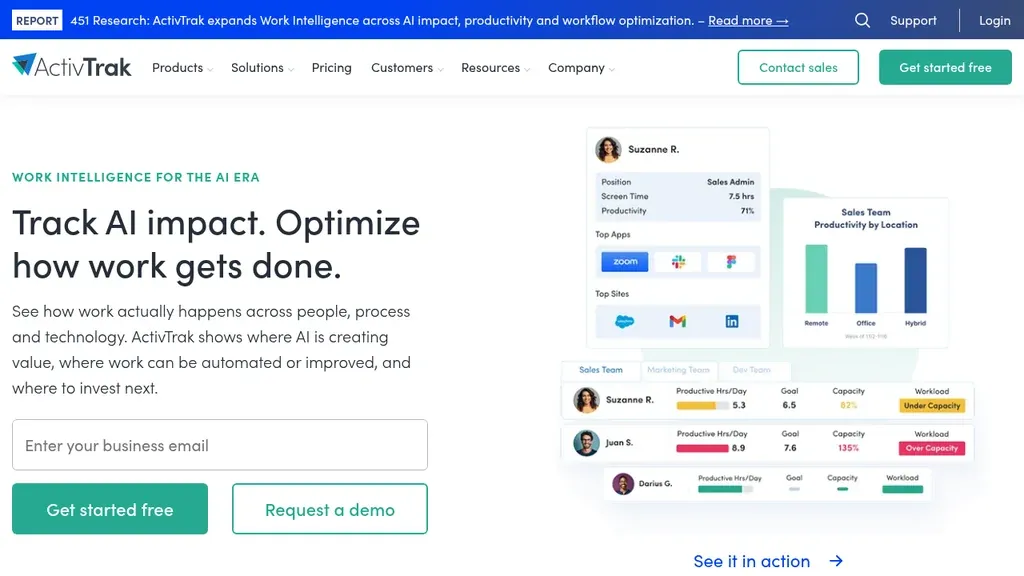Click Juan S. productive hours progress bar
Screen dimensions: 1024x576
702,448
